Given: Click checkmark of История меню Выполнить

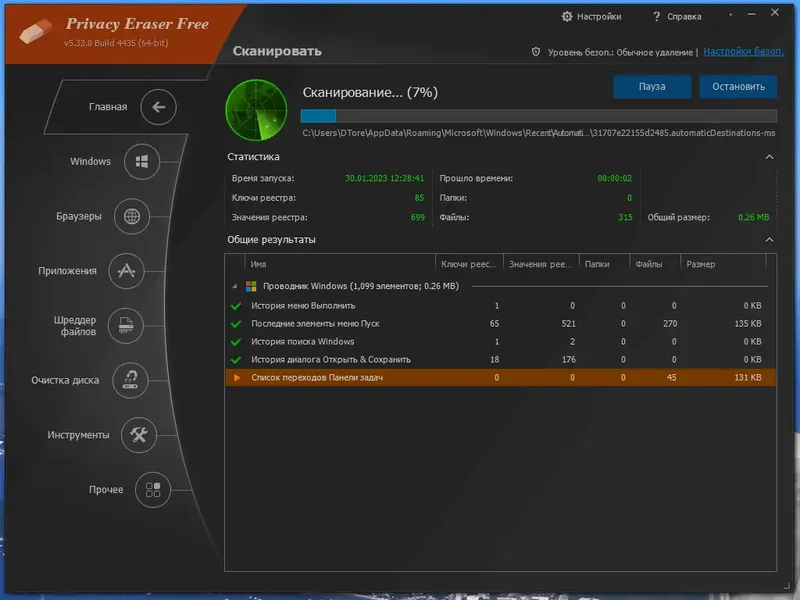Looking at the screenshot, I should [x=236, y=306].
